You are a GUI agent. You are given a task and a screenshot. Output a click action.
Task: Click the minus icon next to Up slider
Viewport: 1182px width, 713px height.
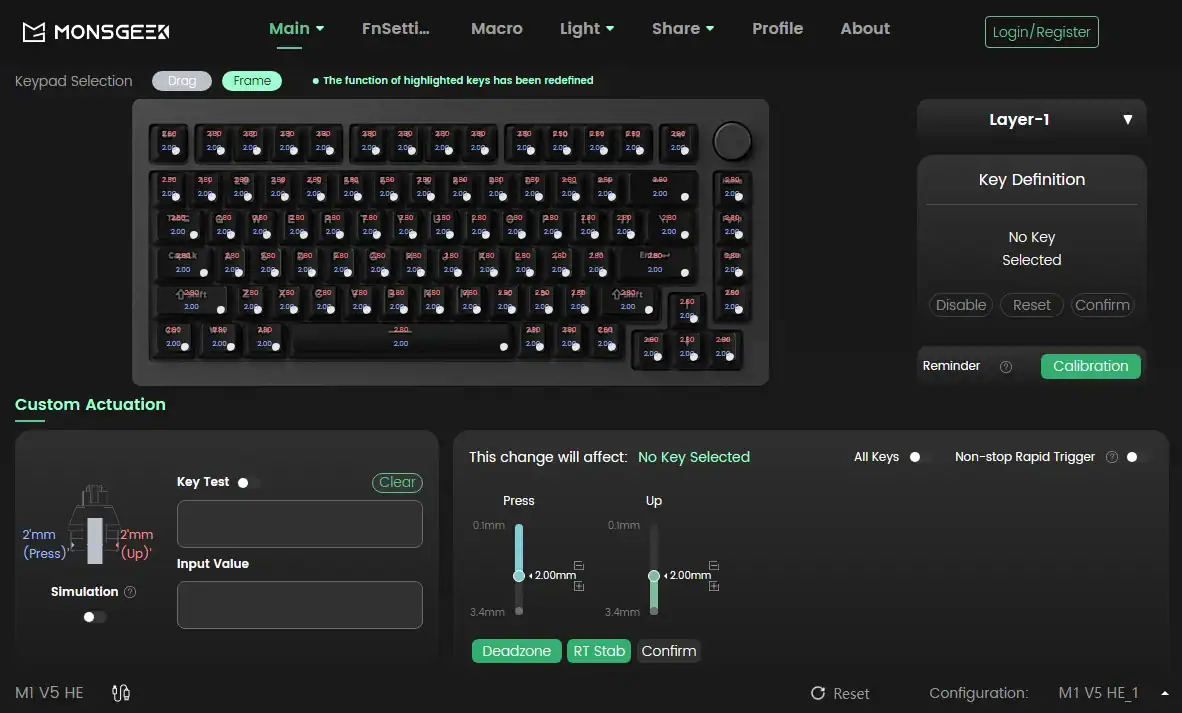pos(714,566)
